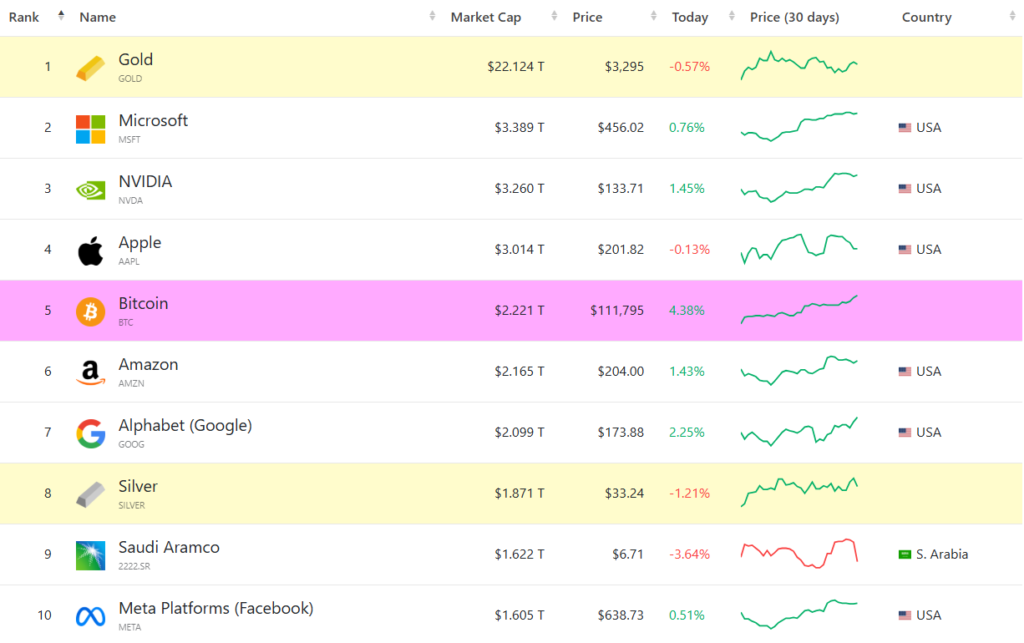Click the NVIDIA logo icon
Viewport: 1024px width, 643px height.
[90, 190]
